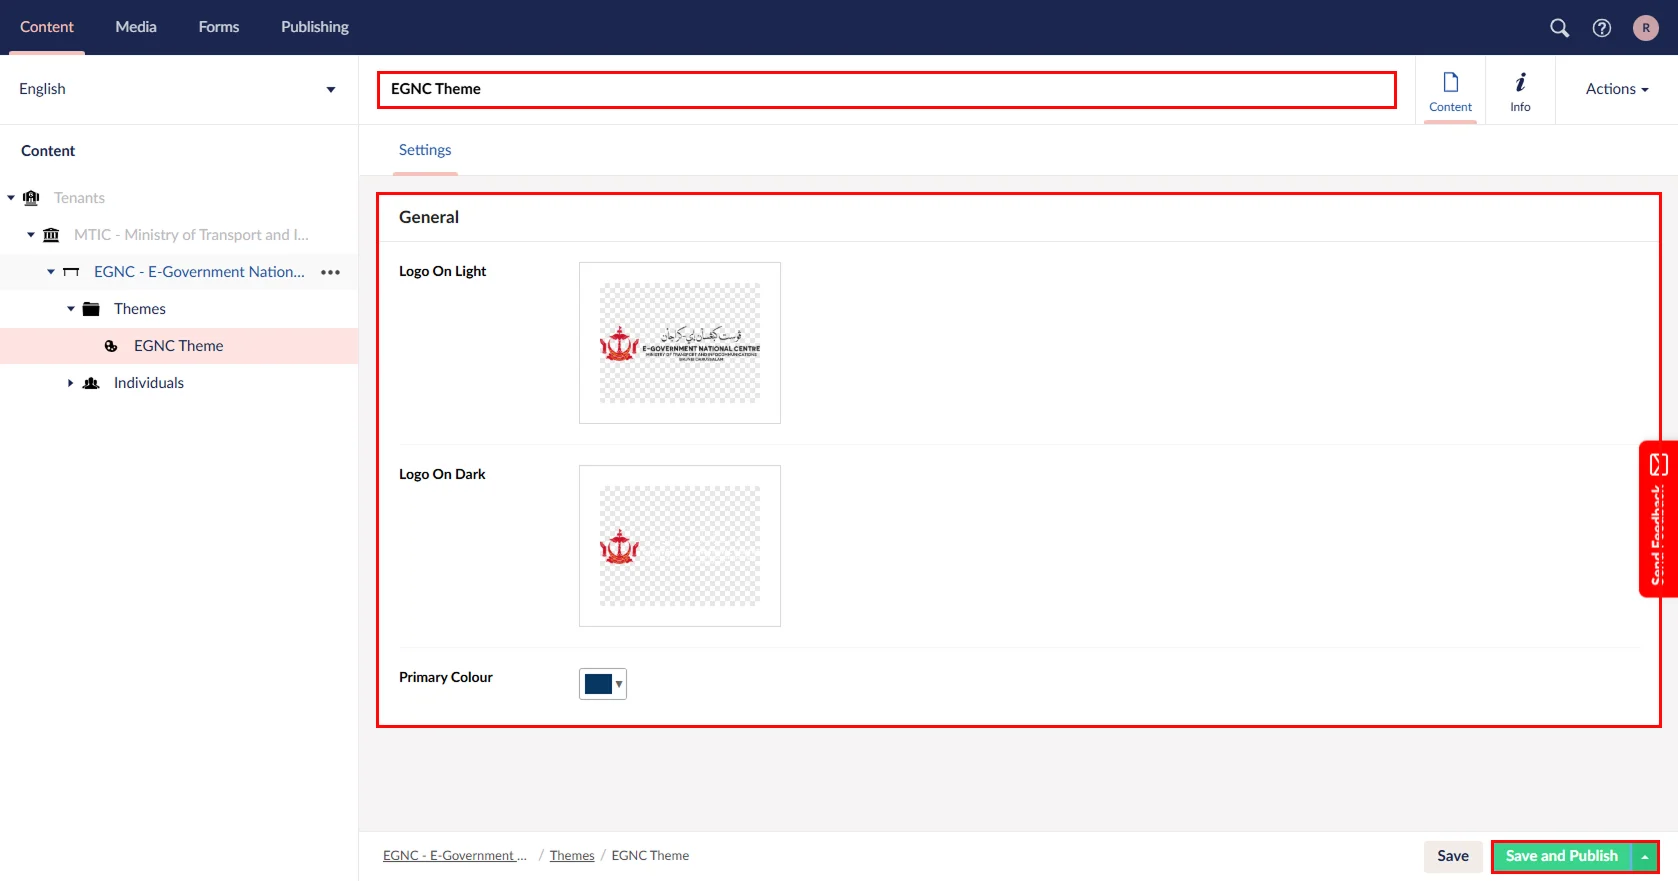The image size is (1678, 881).
Task: Open the Info app icon
Action: pyautogui.click(x=1520, y=91)
